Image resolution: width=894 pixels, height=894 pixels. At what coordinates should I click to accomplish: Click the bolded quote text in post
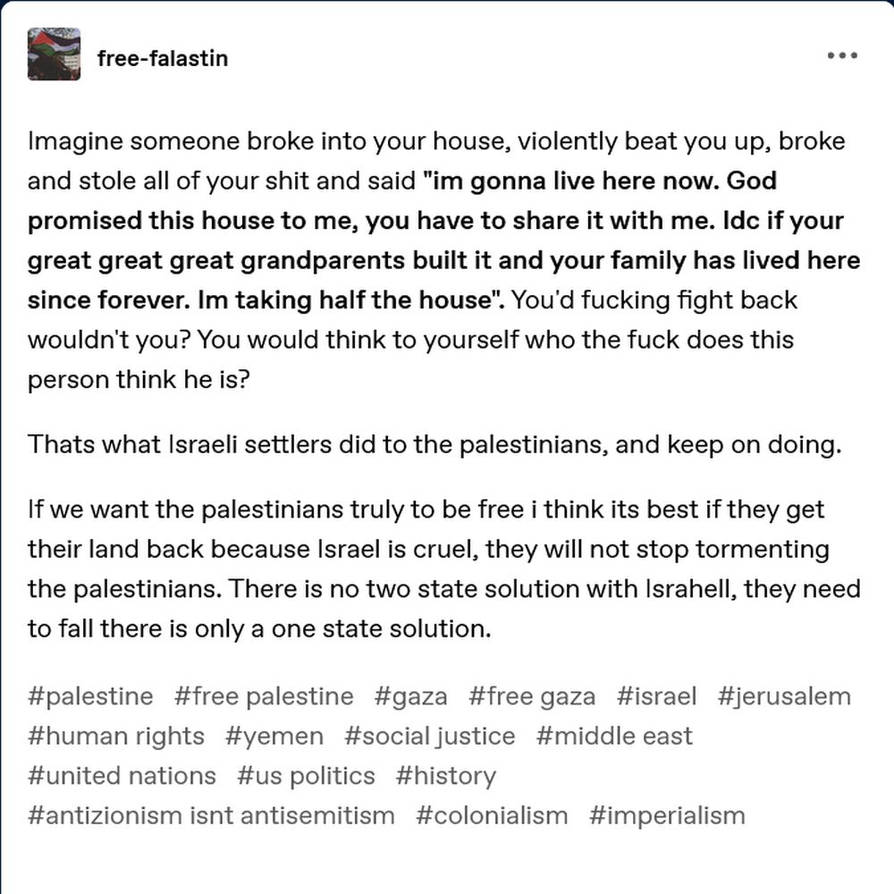tap(444, 241)
